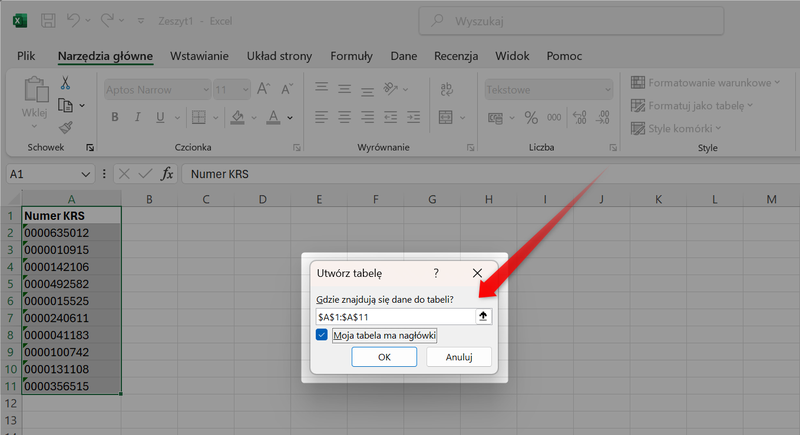Open the Plik menu
This screenshot has height=435, width=800.
pos(26,56)
